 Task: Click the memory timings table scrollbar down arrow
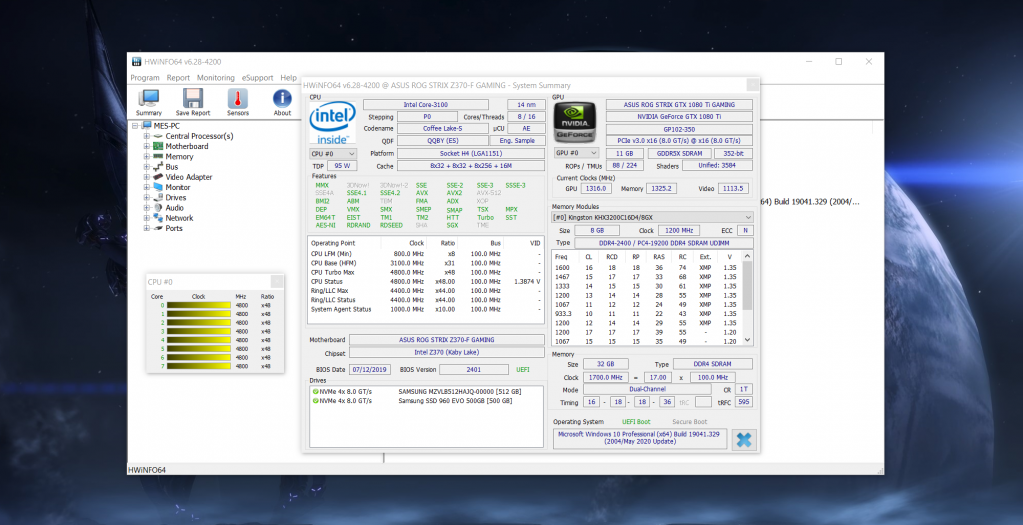(748, 341)
